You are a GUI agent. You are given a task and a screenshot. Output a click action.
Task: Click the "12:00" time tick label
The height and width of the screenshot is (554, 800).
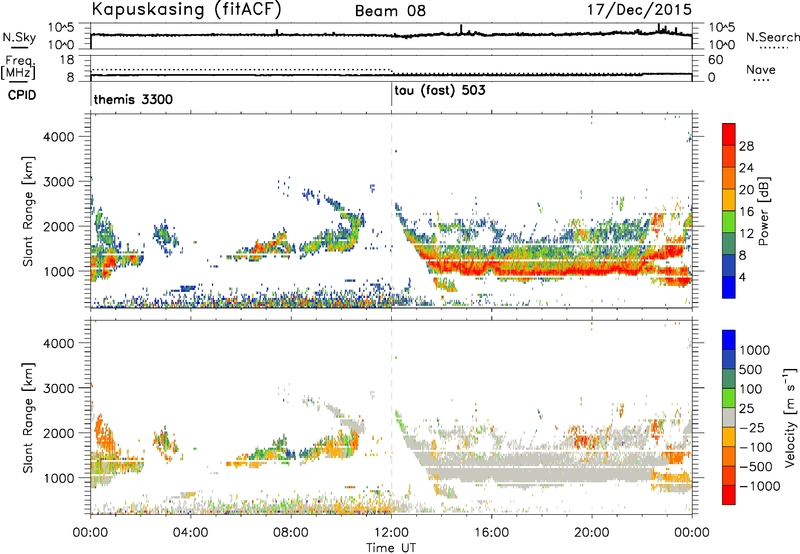(391, 533)
